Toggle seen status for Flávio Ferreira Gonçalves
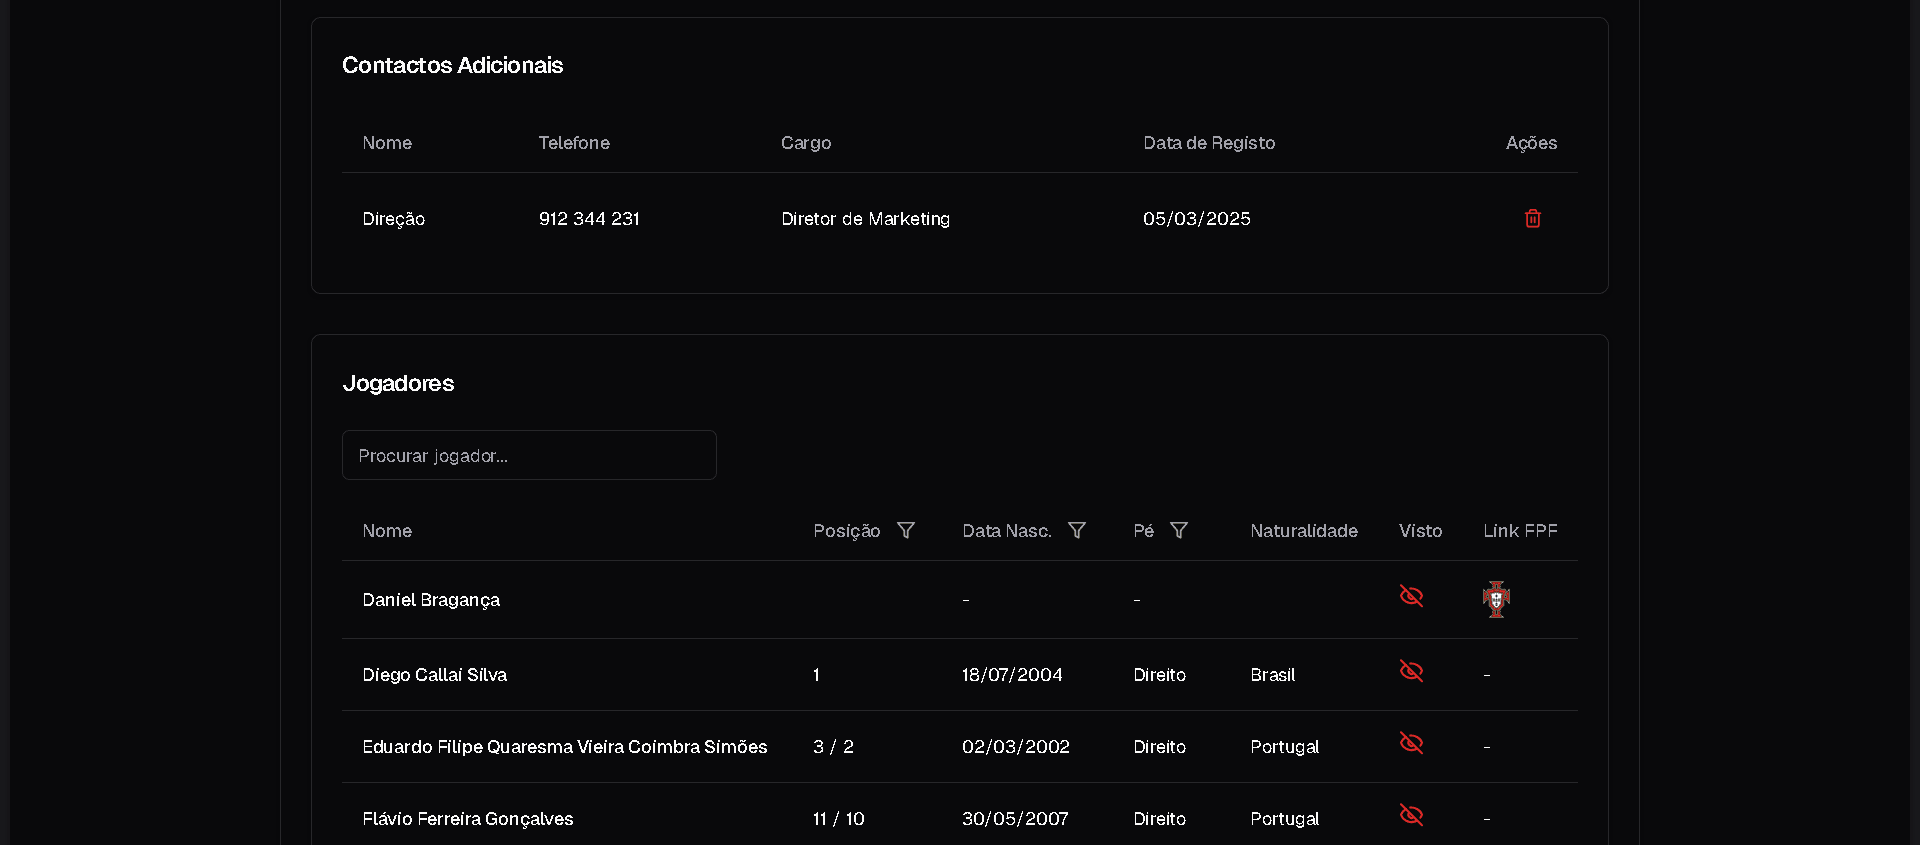The width and height of the screenshot is (1920, 845). coord(1411,815)
